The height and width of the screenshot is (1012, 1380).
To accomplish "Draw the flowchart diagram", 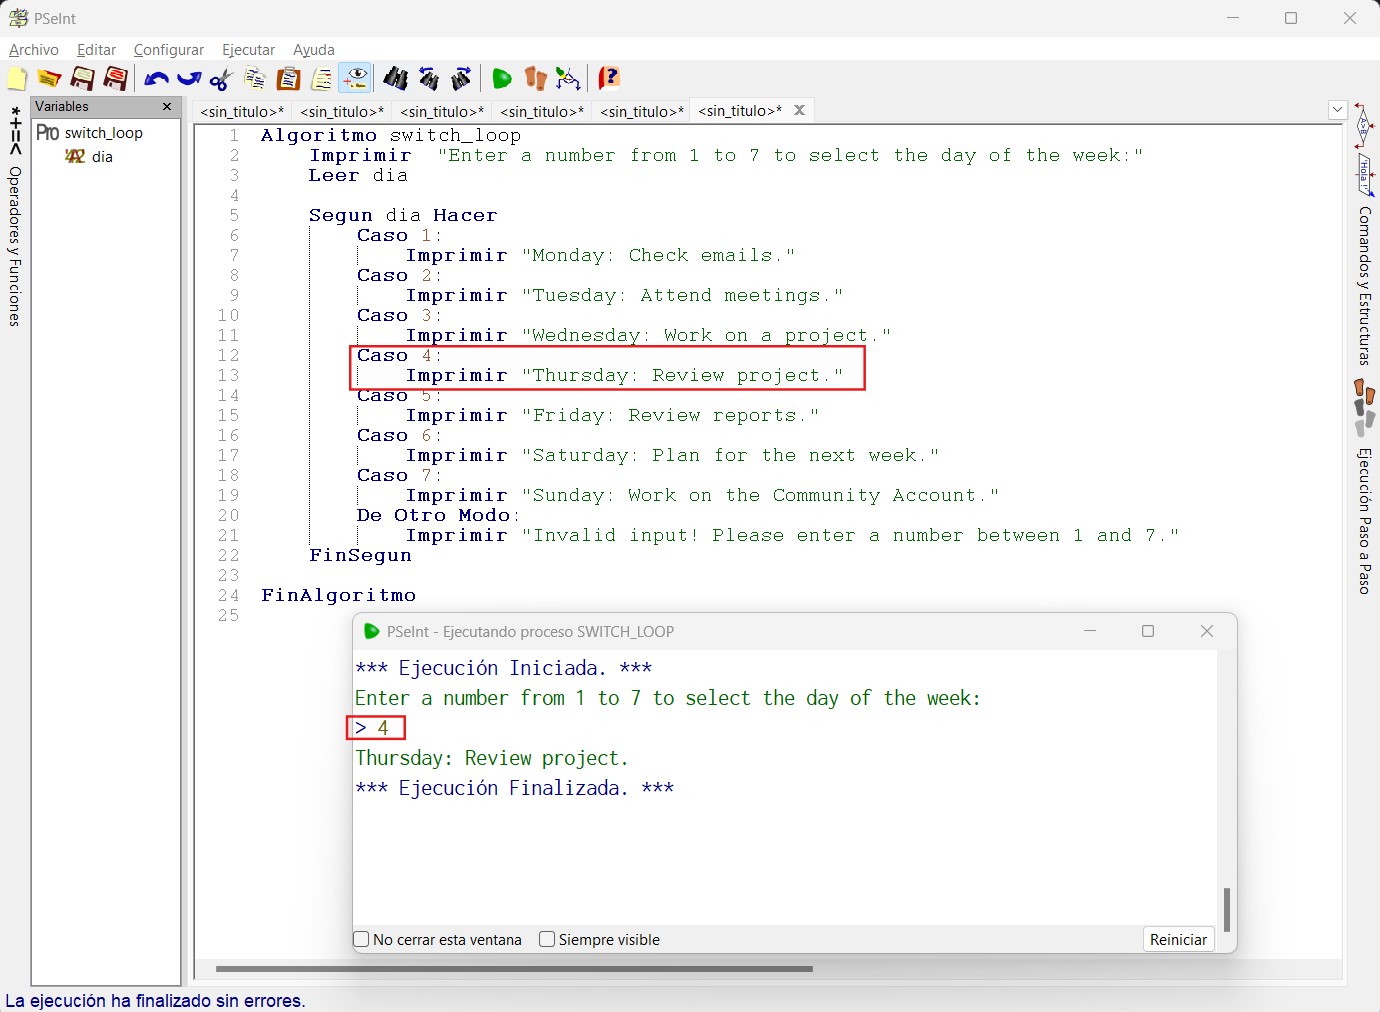I will (x=568, y=78).
